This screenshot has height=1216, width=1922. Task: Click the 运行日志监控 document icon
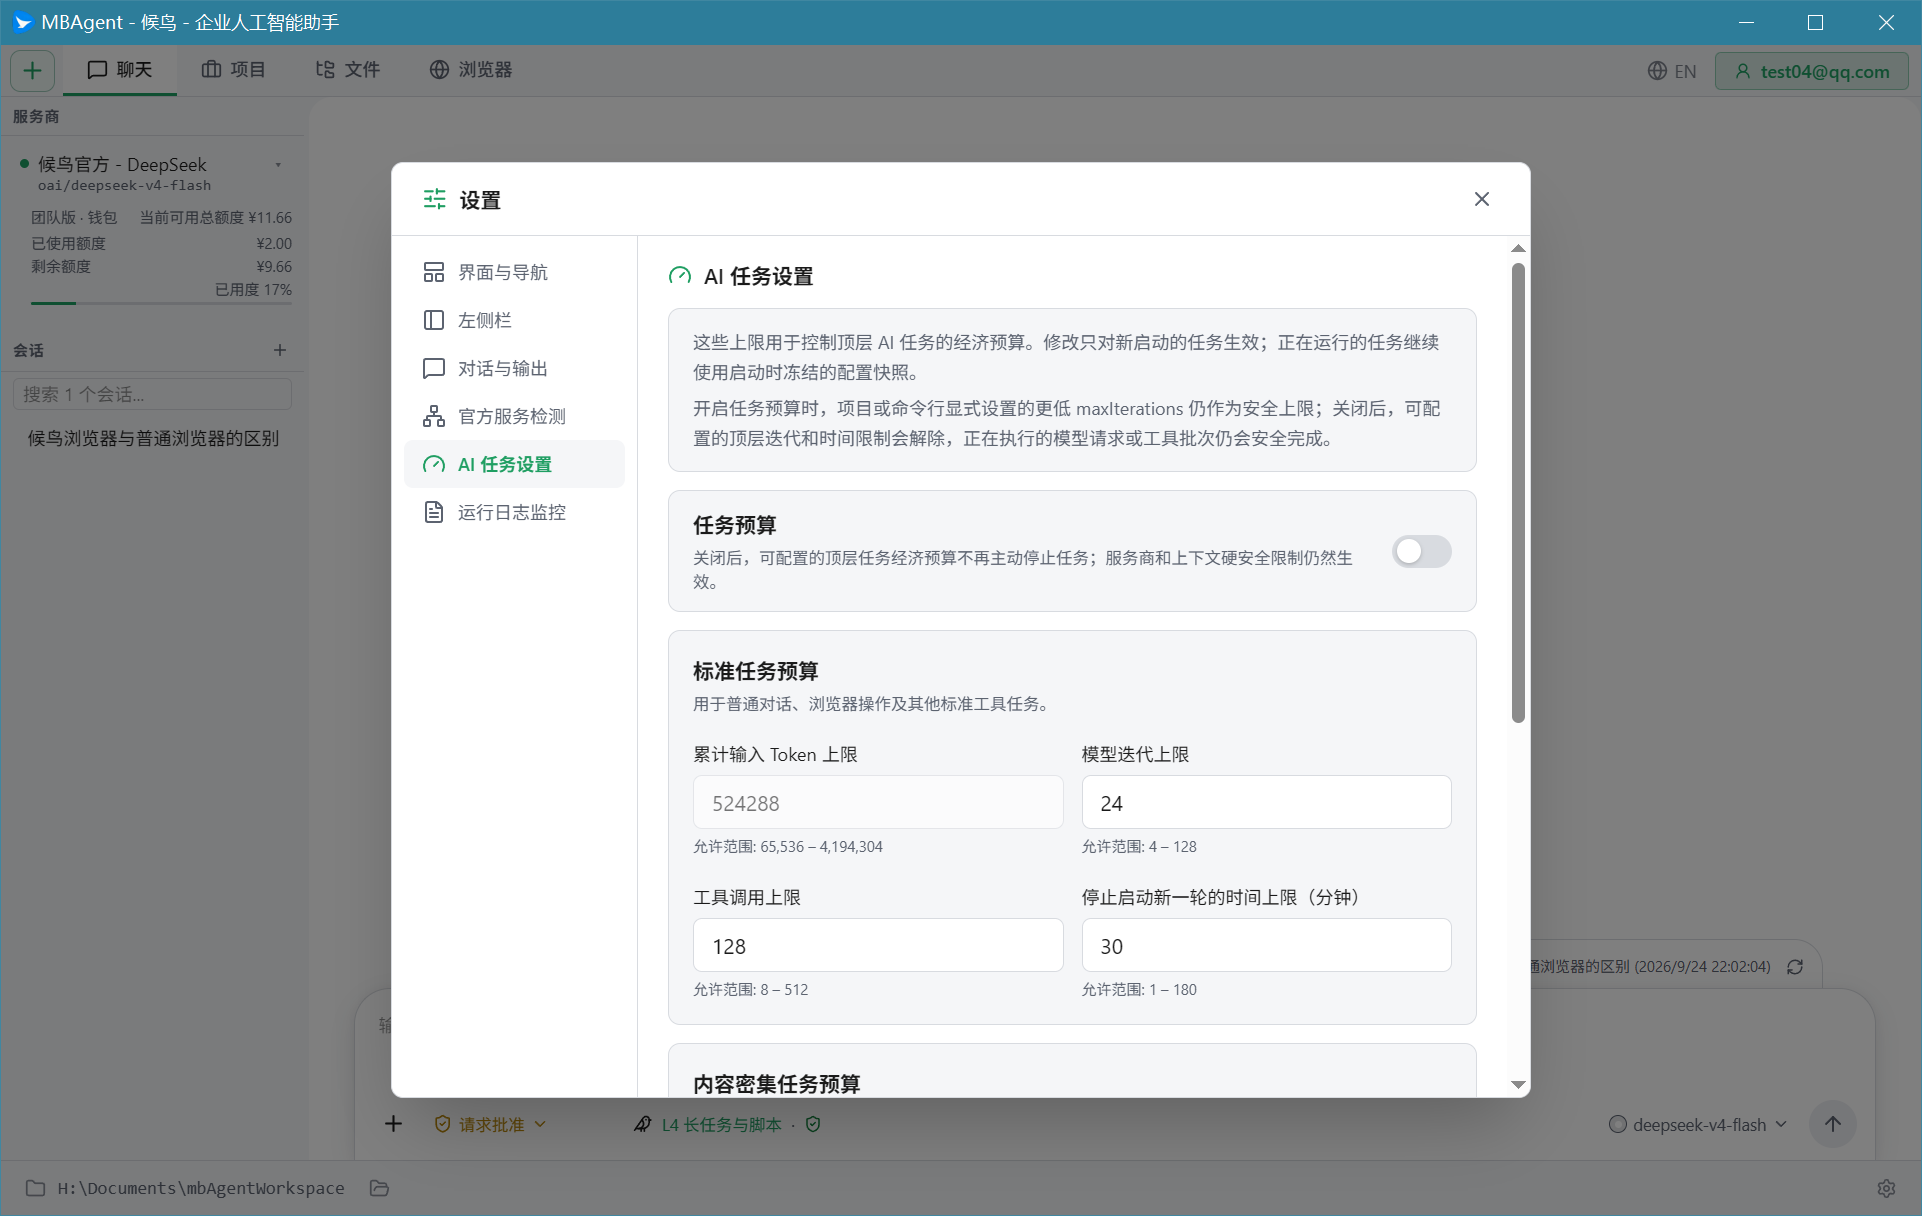point(434,512)
